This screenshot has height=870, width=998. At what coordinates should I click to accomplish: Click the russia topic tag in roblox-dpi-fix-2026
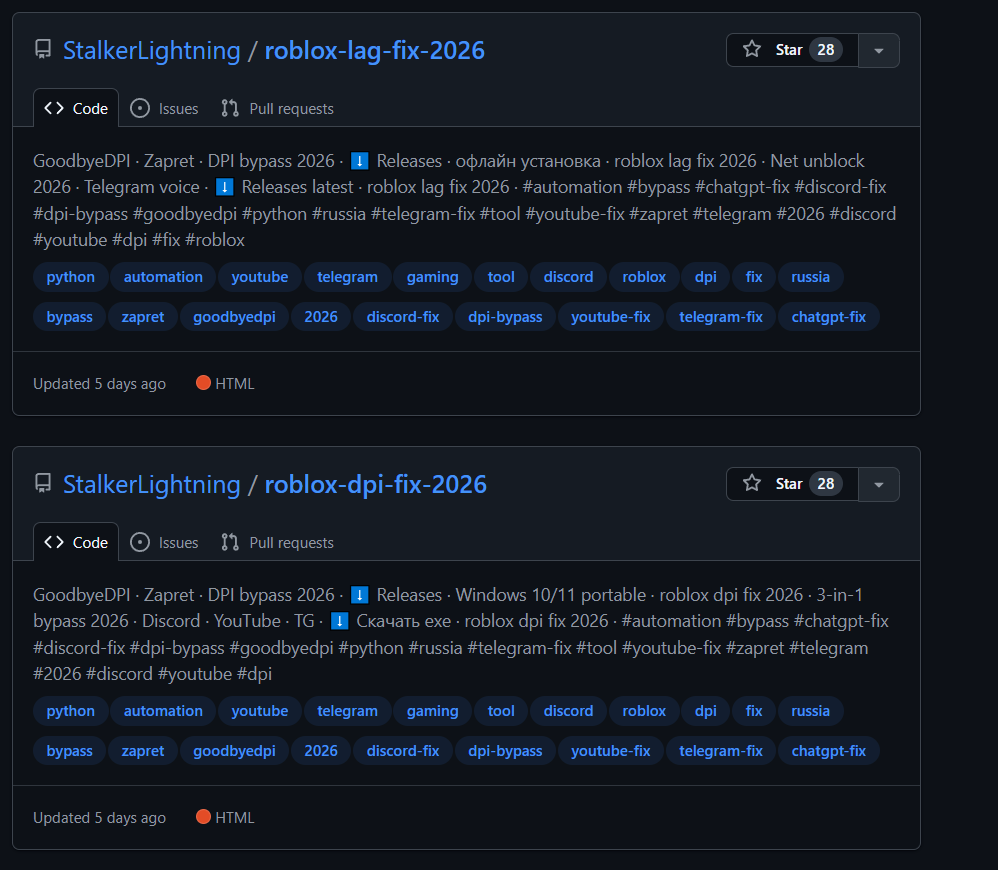(x=810, y=711)
